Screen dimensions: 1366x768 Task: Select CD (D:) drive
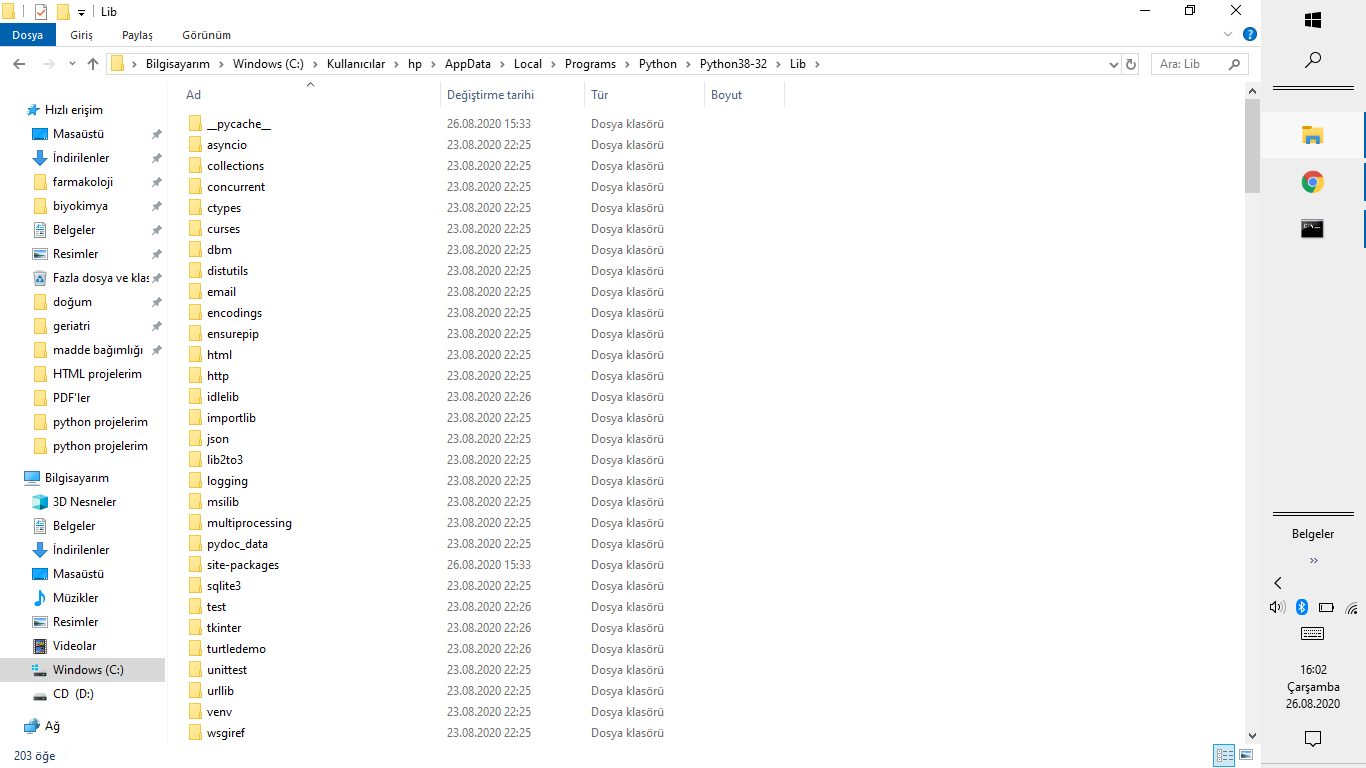click(73, 694)
